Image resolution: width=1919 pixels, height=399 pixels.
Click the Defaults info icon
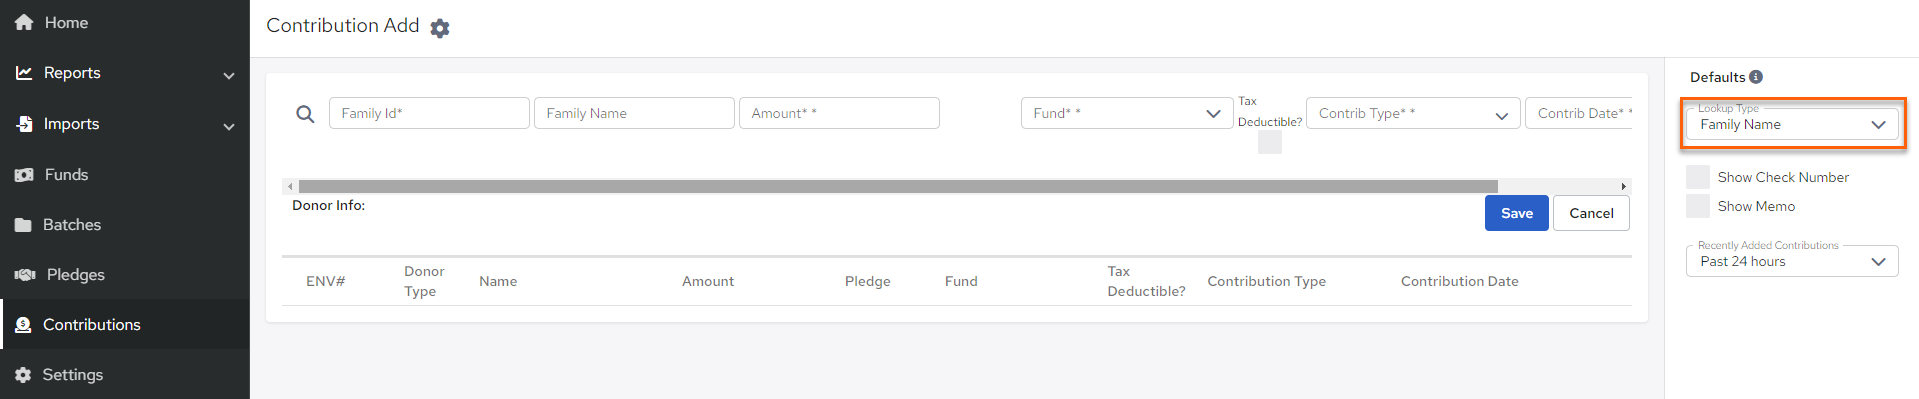coord(1756,77)
